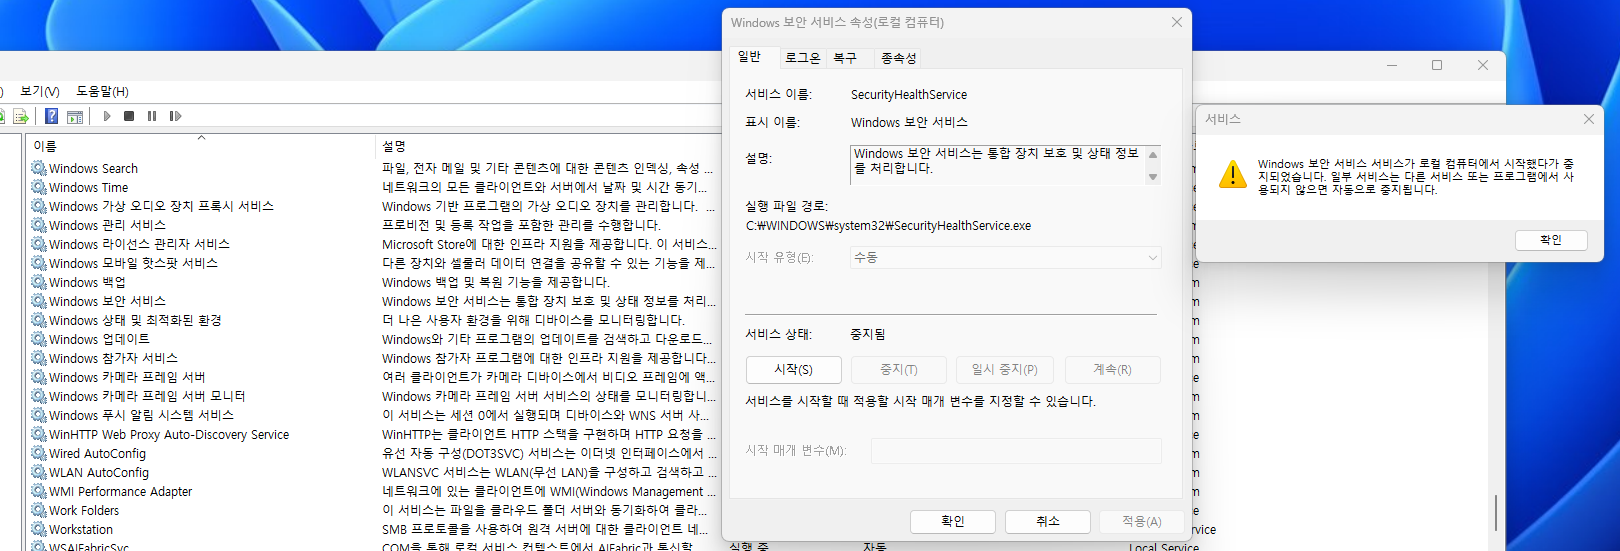Switch to the 로그온 tab
Viewport: 1620px width, 551px height.
[x=802, y=58]
